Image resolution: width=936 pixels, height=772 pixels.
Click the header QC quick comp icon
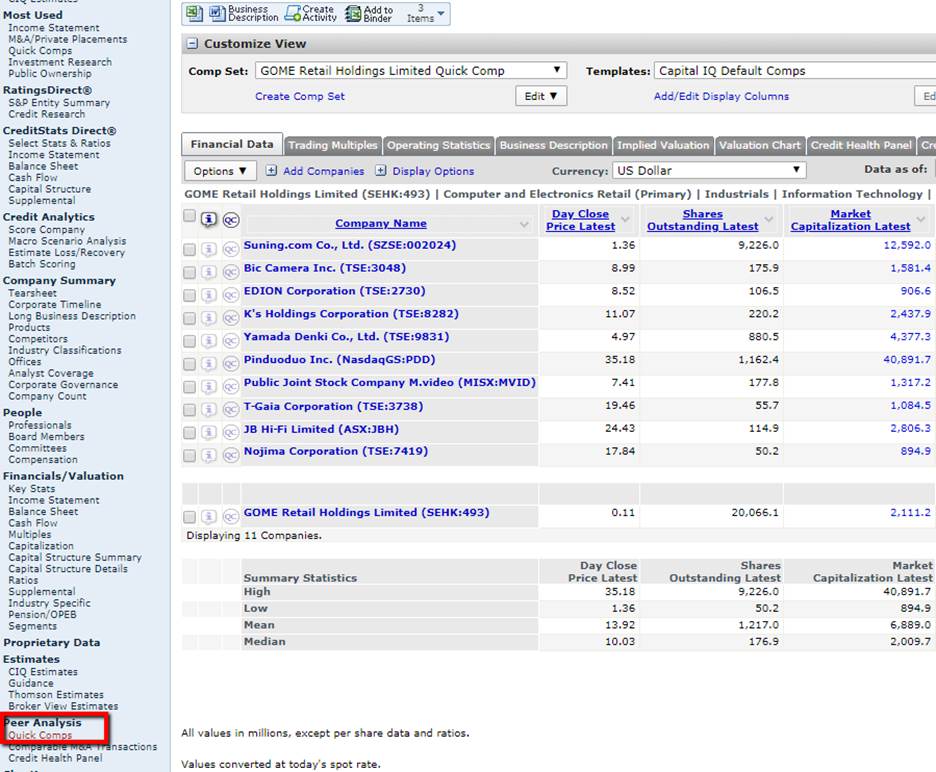click(x=231, y=220)
